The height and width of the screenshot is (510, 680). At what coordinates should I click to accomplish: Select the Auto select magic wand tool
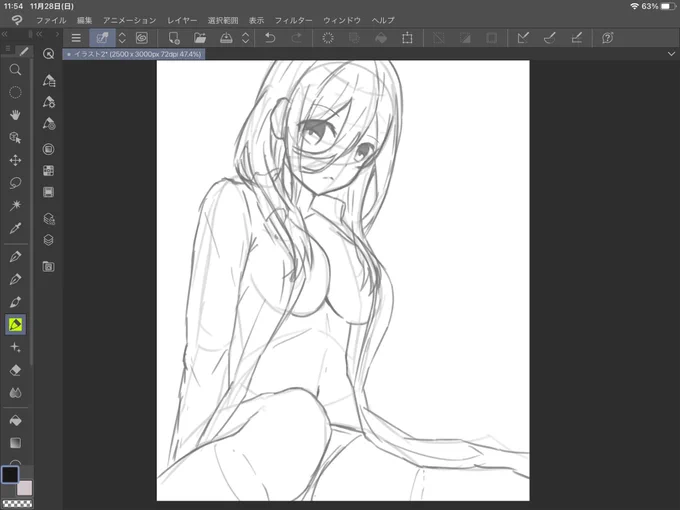click(x=15, y=205)
